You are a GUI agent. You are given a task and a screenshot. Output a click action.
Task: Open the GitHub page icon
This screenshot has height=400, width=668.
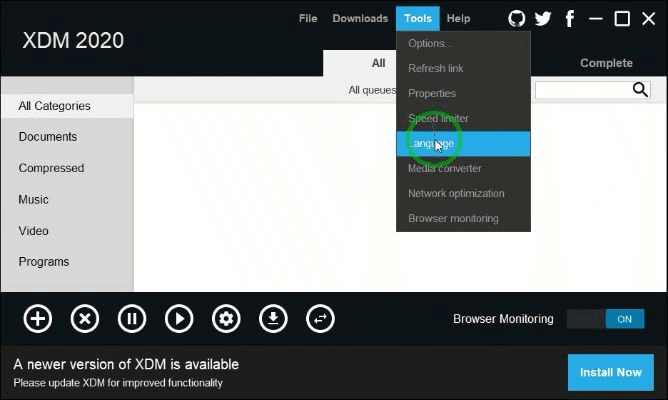(x=516, y=19)
